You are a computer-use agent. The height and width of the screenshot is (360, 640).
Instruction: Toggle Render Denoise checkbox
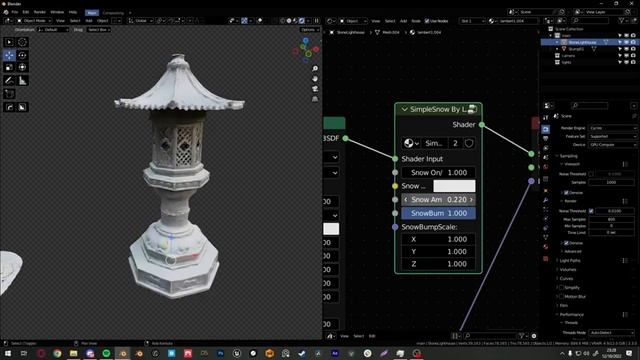(x=566, y=243)
